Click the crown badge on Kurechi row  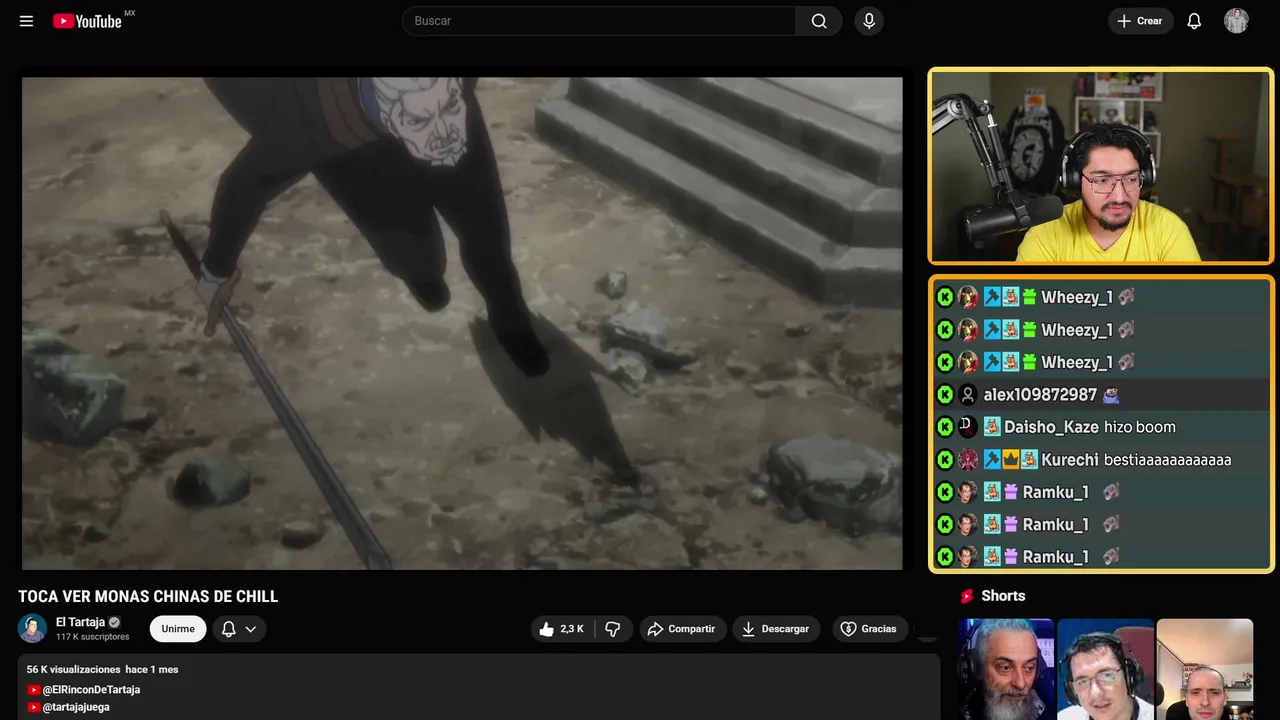coord(1010,460)
